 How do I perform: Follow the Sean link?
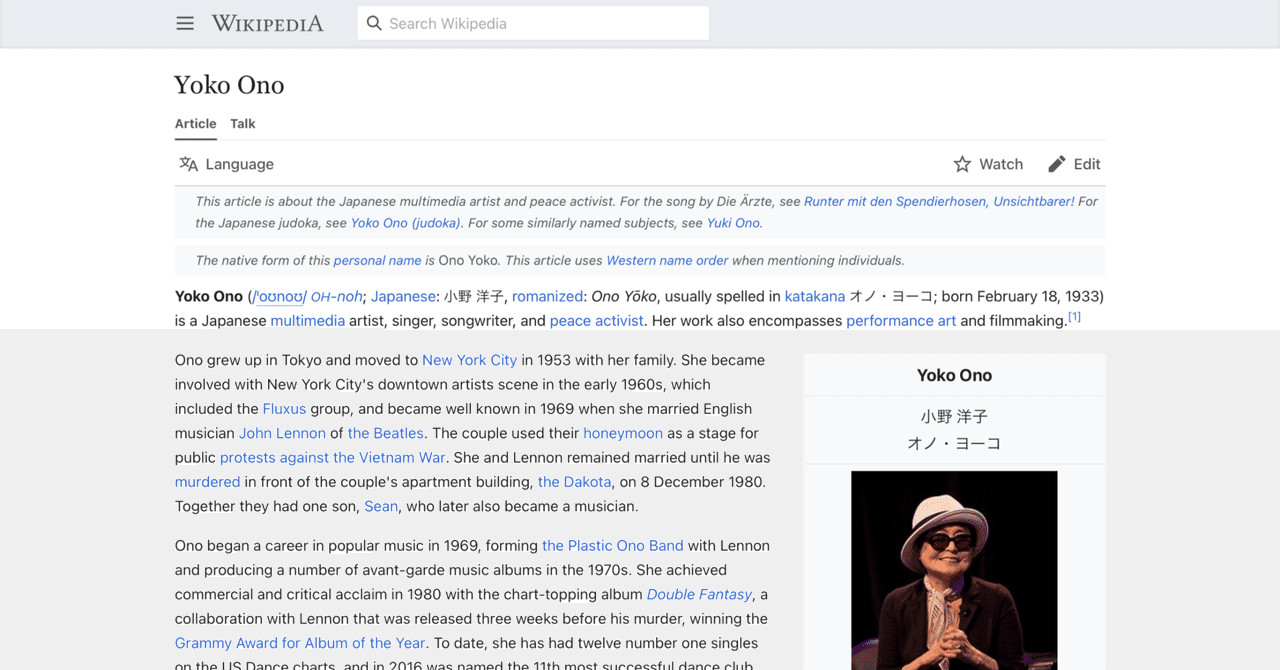[381, 506]
